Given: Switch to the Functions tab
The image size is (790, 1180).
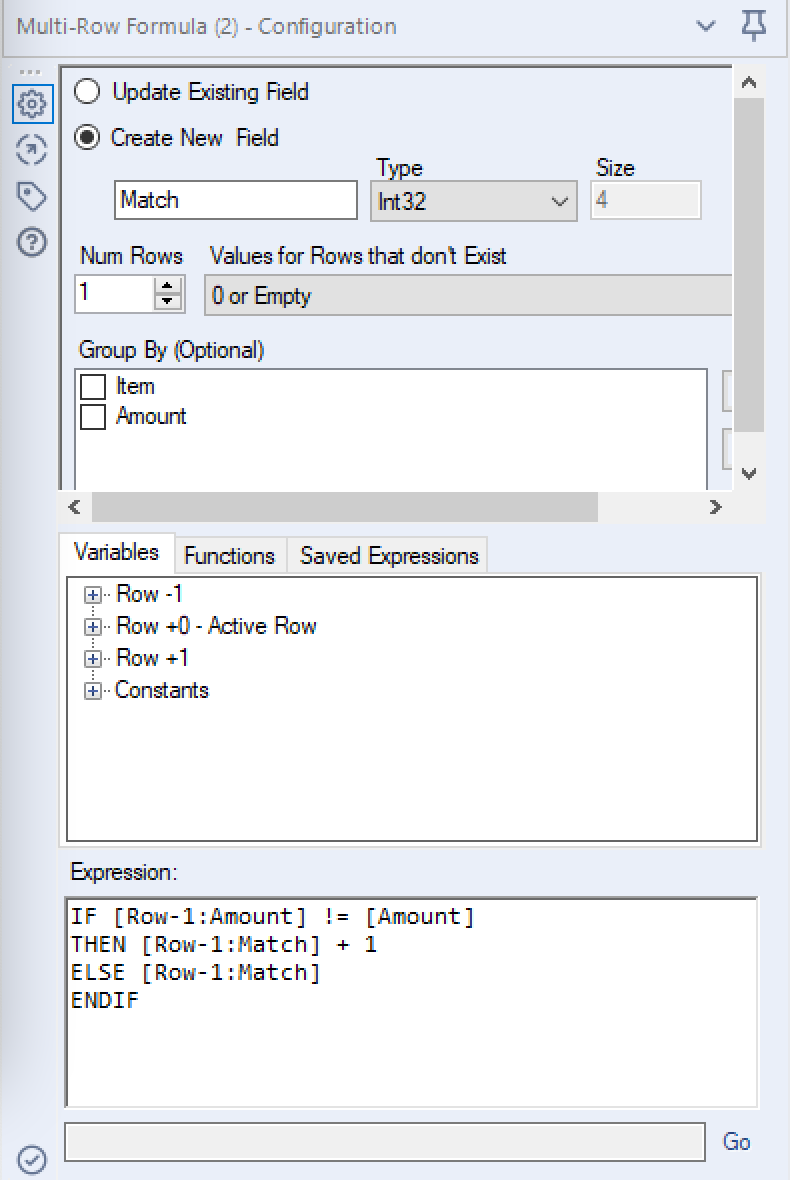Looking at the screenshot, I should pyautogui.click(x=229, y=556).
